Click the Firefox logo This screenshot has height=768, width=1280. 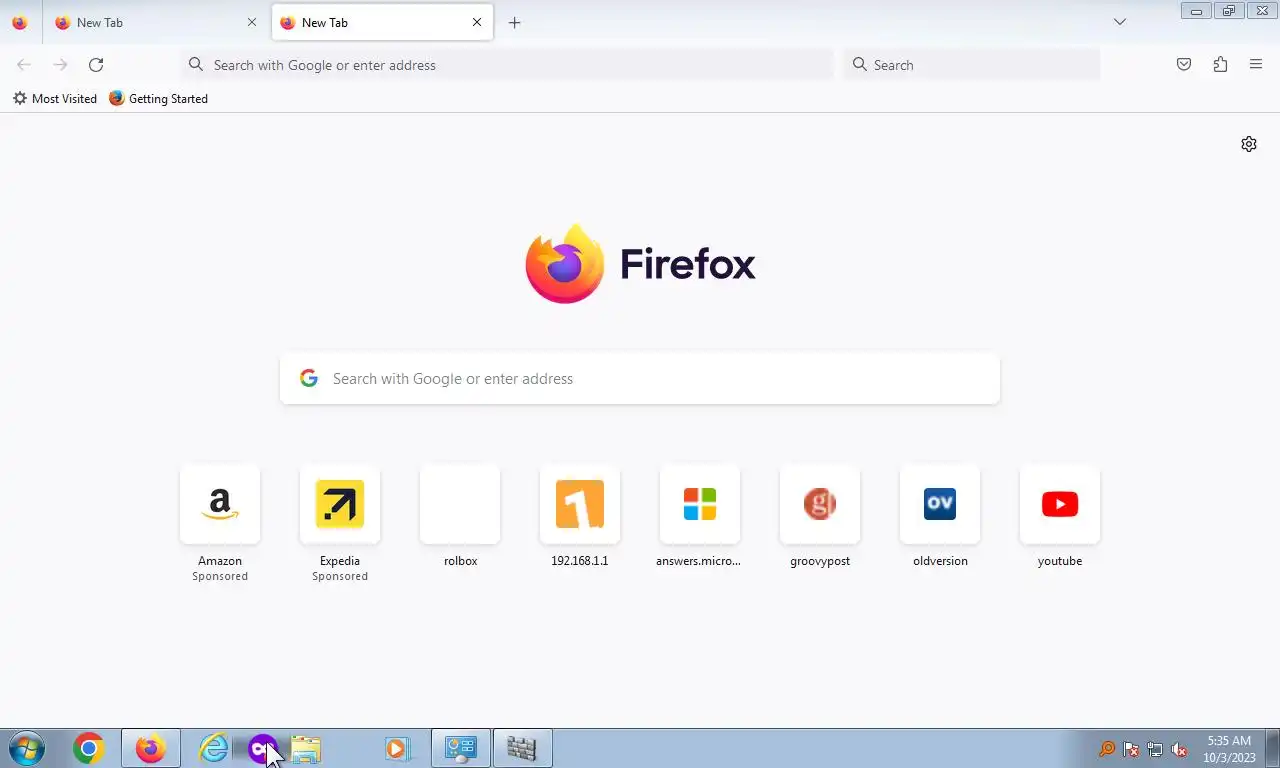(640, 264)
